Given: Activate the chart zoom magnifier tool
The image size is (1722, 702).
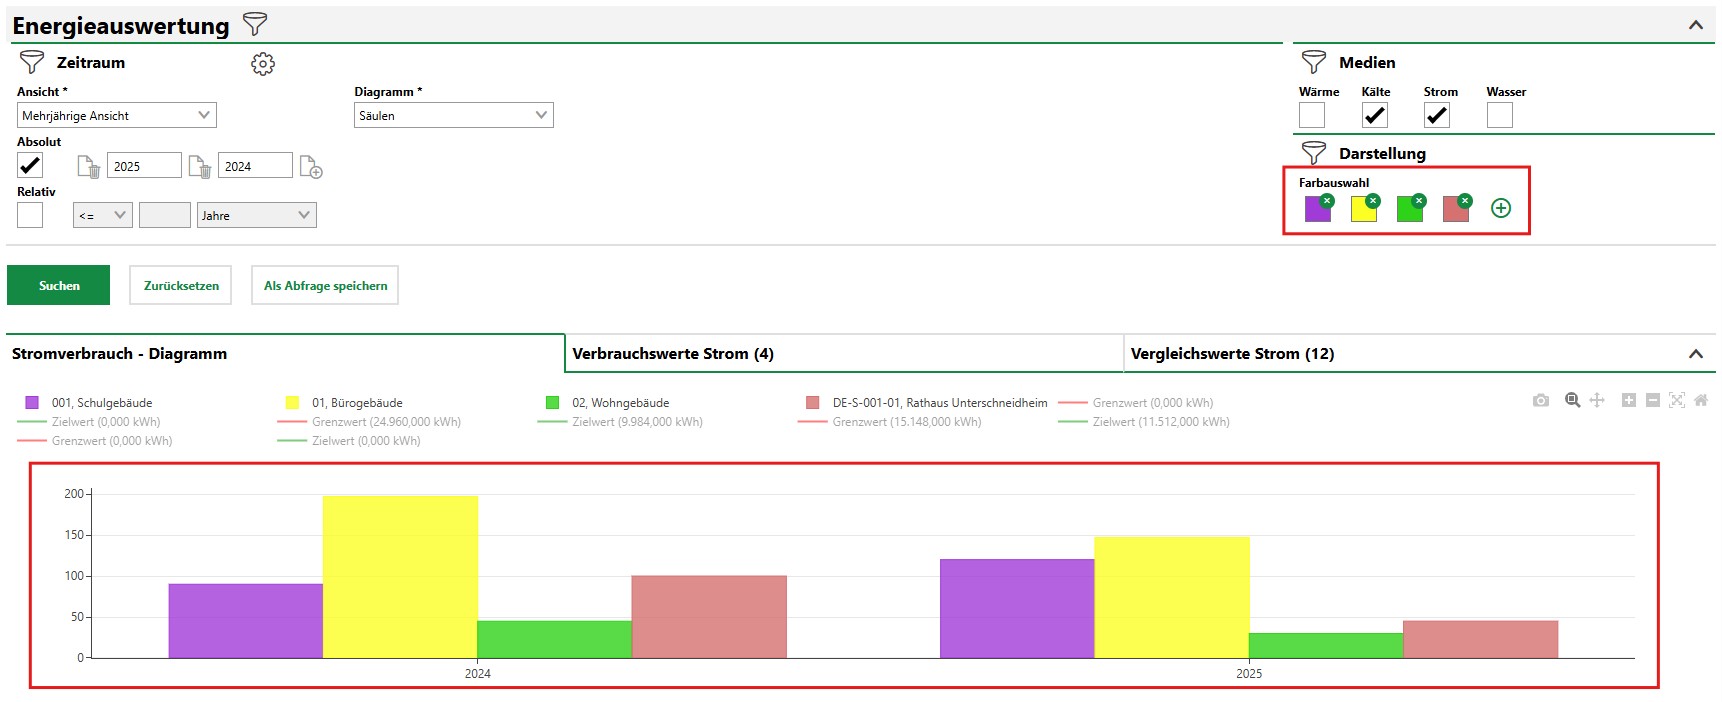Looking at the screenshot, I should coord(1573,400).
